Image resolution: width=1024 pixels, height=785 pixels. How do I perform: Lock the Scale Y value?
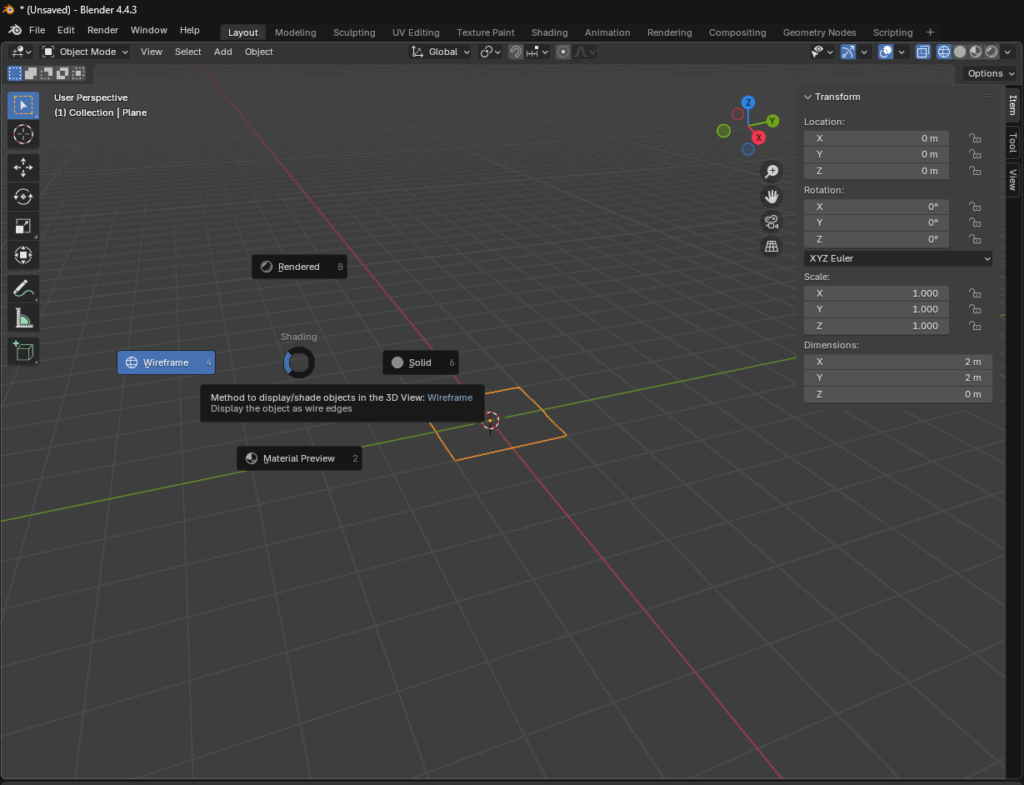coord(975,310)
